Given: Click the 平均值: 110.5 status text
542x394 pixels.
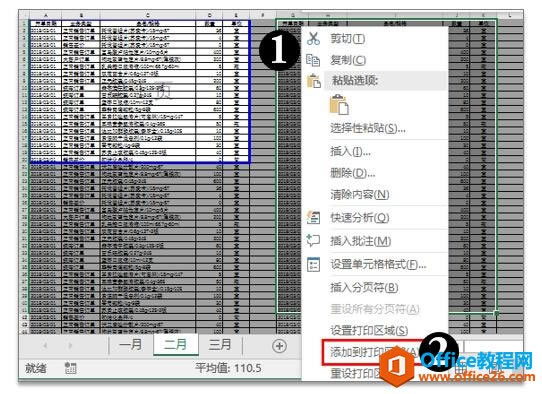Looking at the screenshot, I should click(228, 368).
